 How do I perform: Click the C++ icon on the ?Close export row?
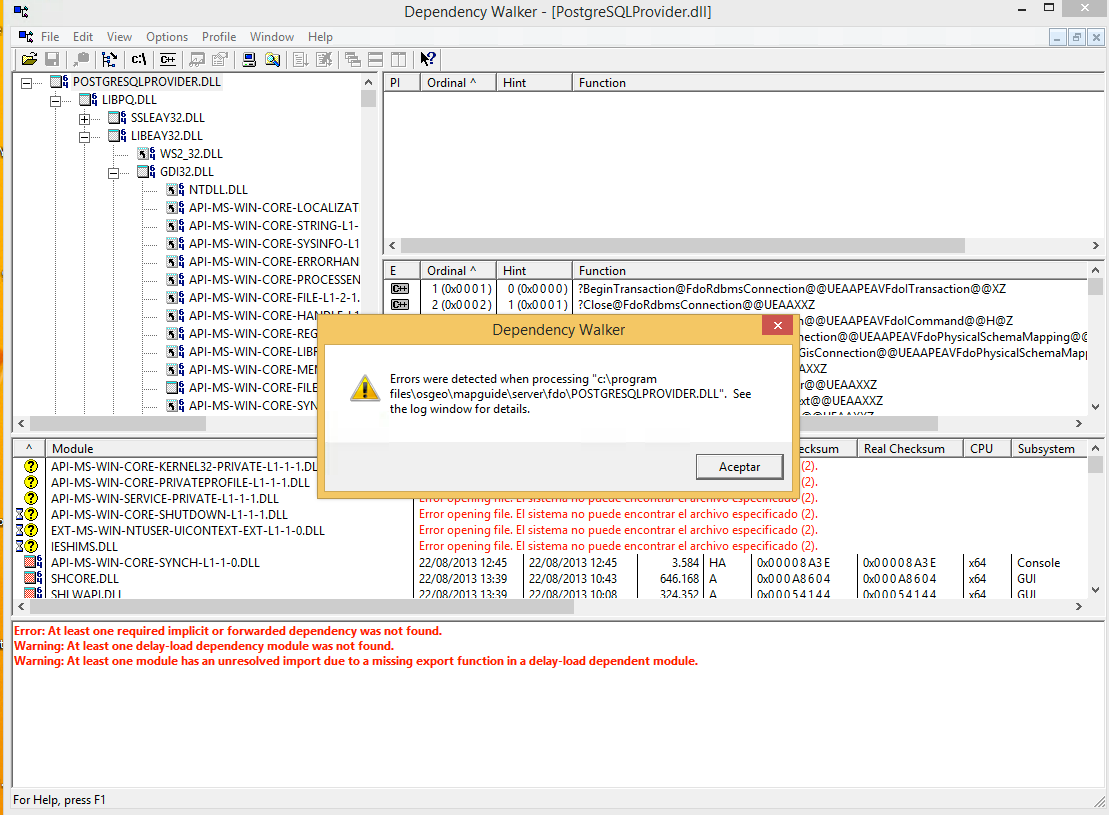click(400, 305)
